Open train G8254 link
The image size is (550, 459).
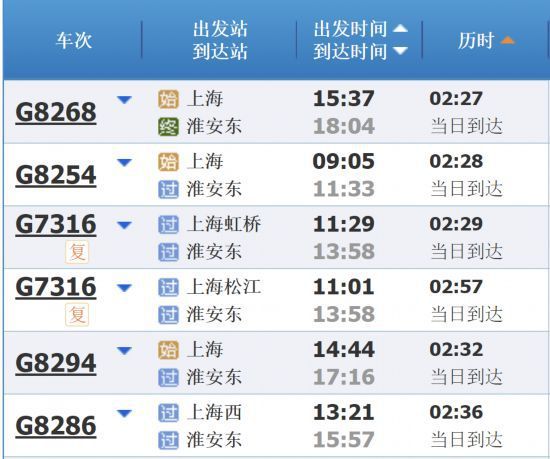coord(56,175)
